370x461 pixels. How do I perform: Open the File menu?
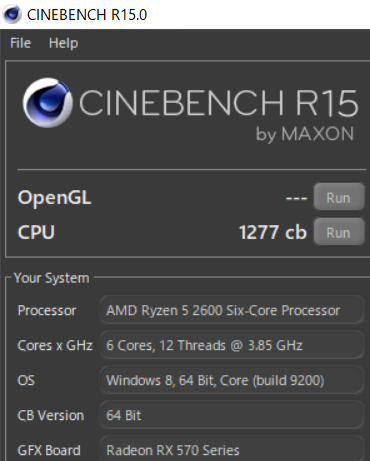tap(20, 43)
